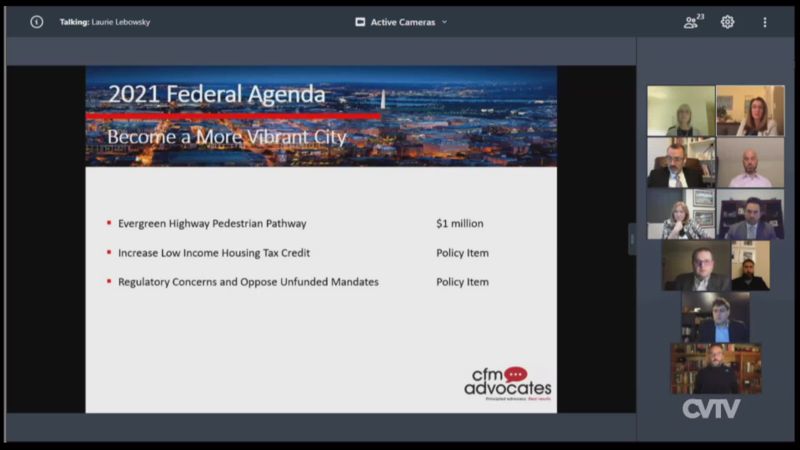Click the cfm advocates logo on slide
The image size is (800, 450).
(507, 384)
